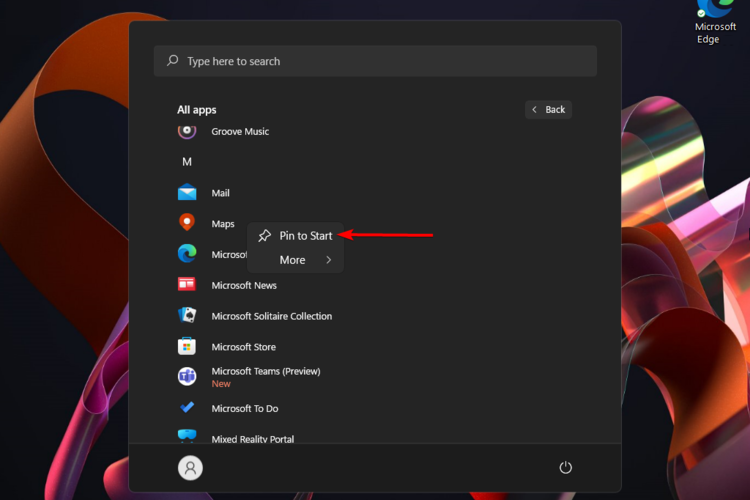Click the Type here to search field
750x500 pixels.
coord(375,61)
